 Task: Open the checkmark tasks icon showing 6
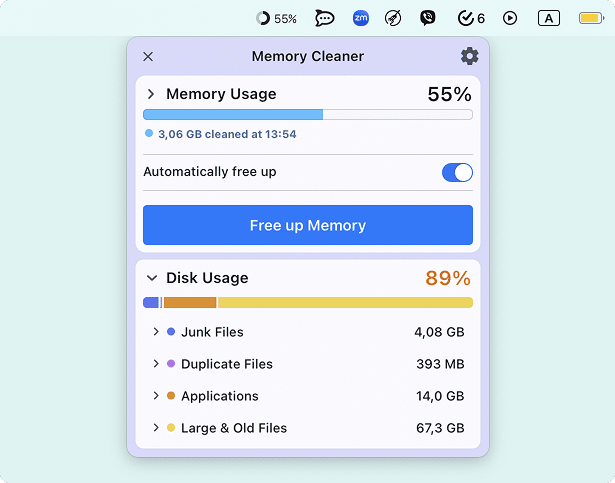click(x=471, y=18)
